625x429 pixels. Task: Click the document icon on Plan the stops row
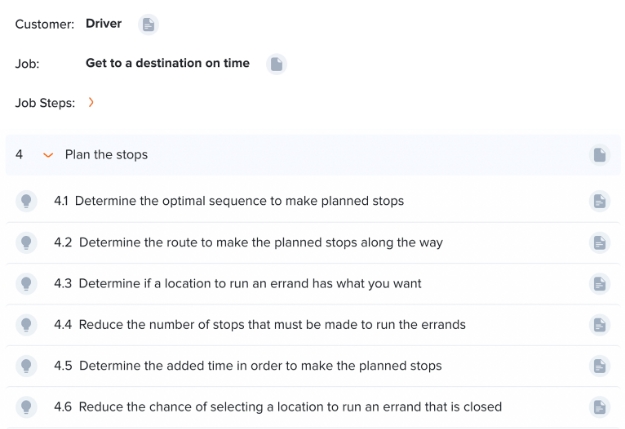coord(599,155)
